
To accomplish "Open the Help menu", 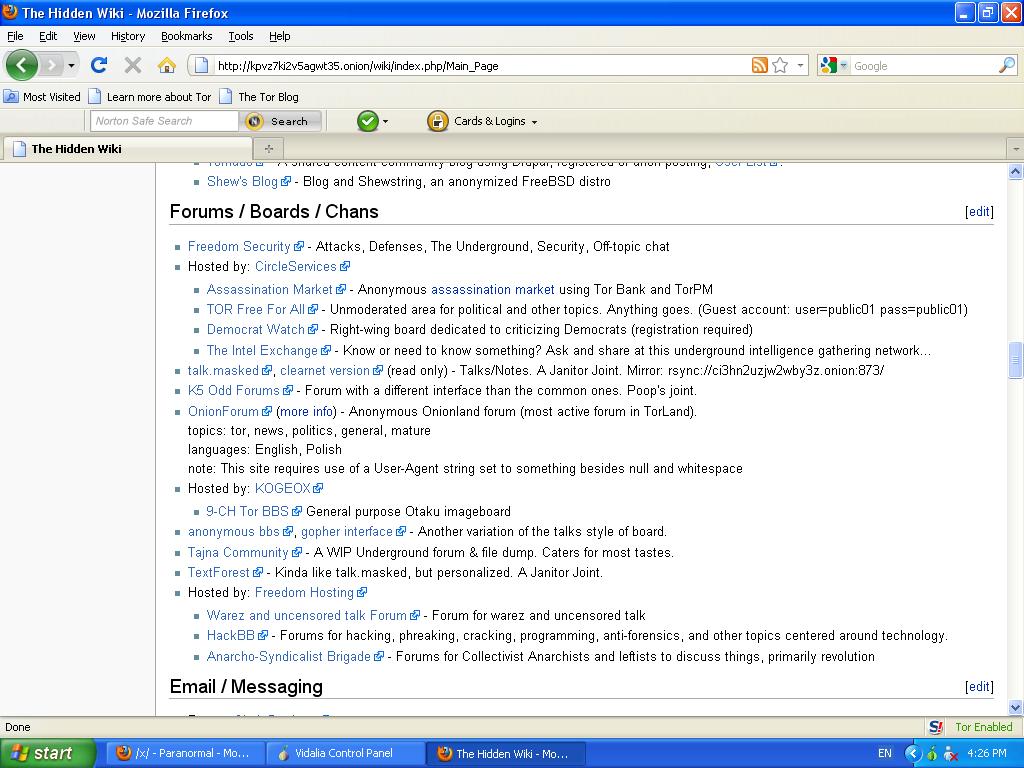I will pyautogui.click(x=280, y=36).
